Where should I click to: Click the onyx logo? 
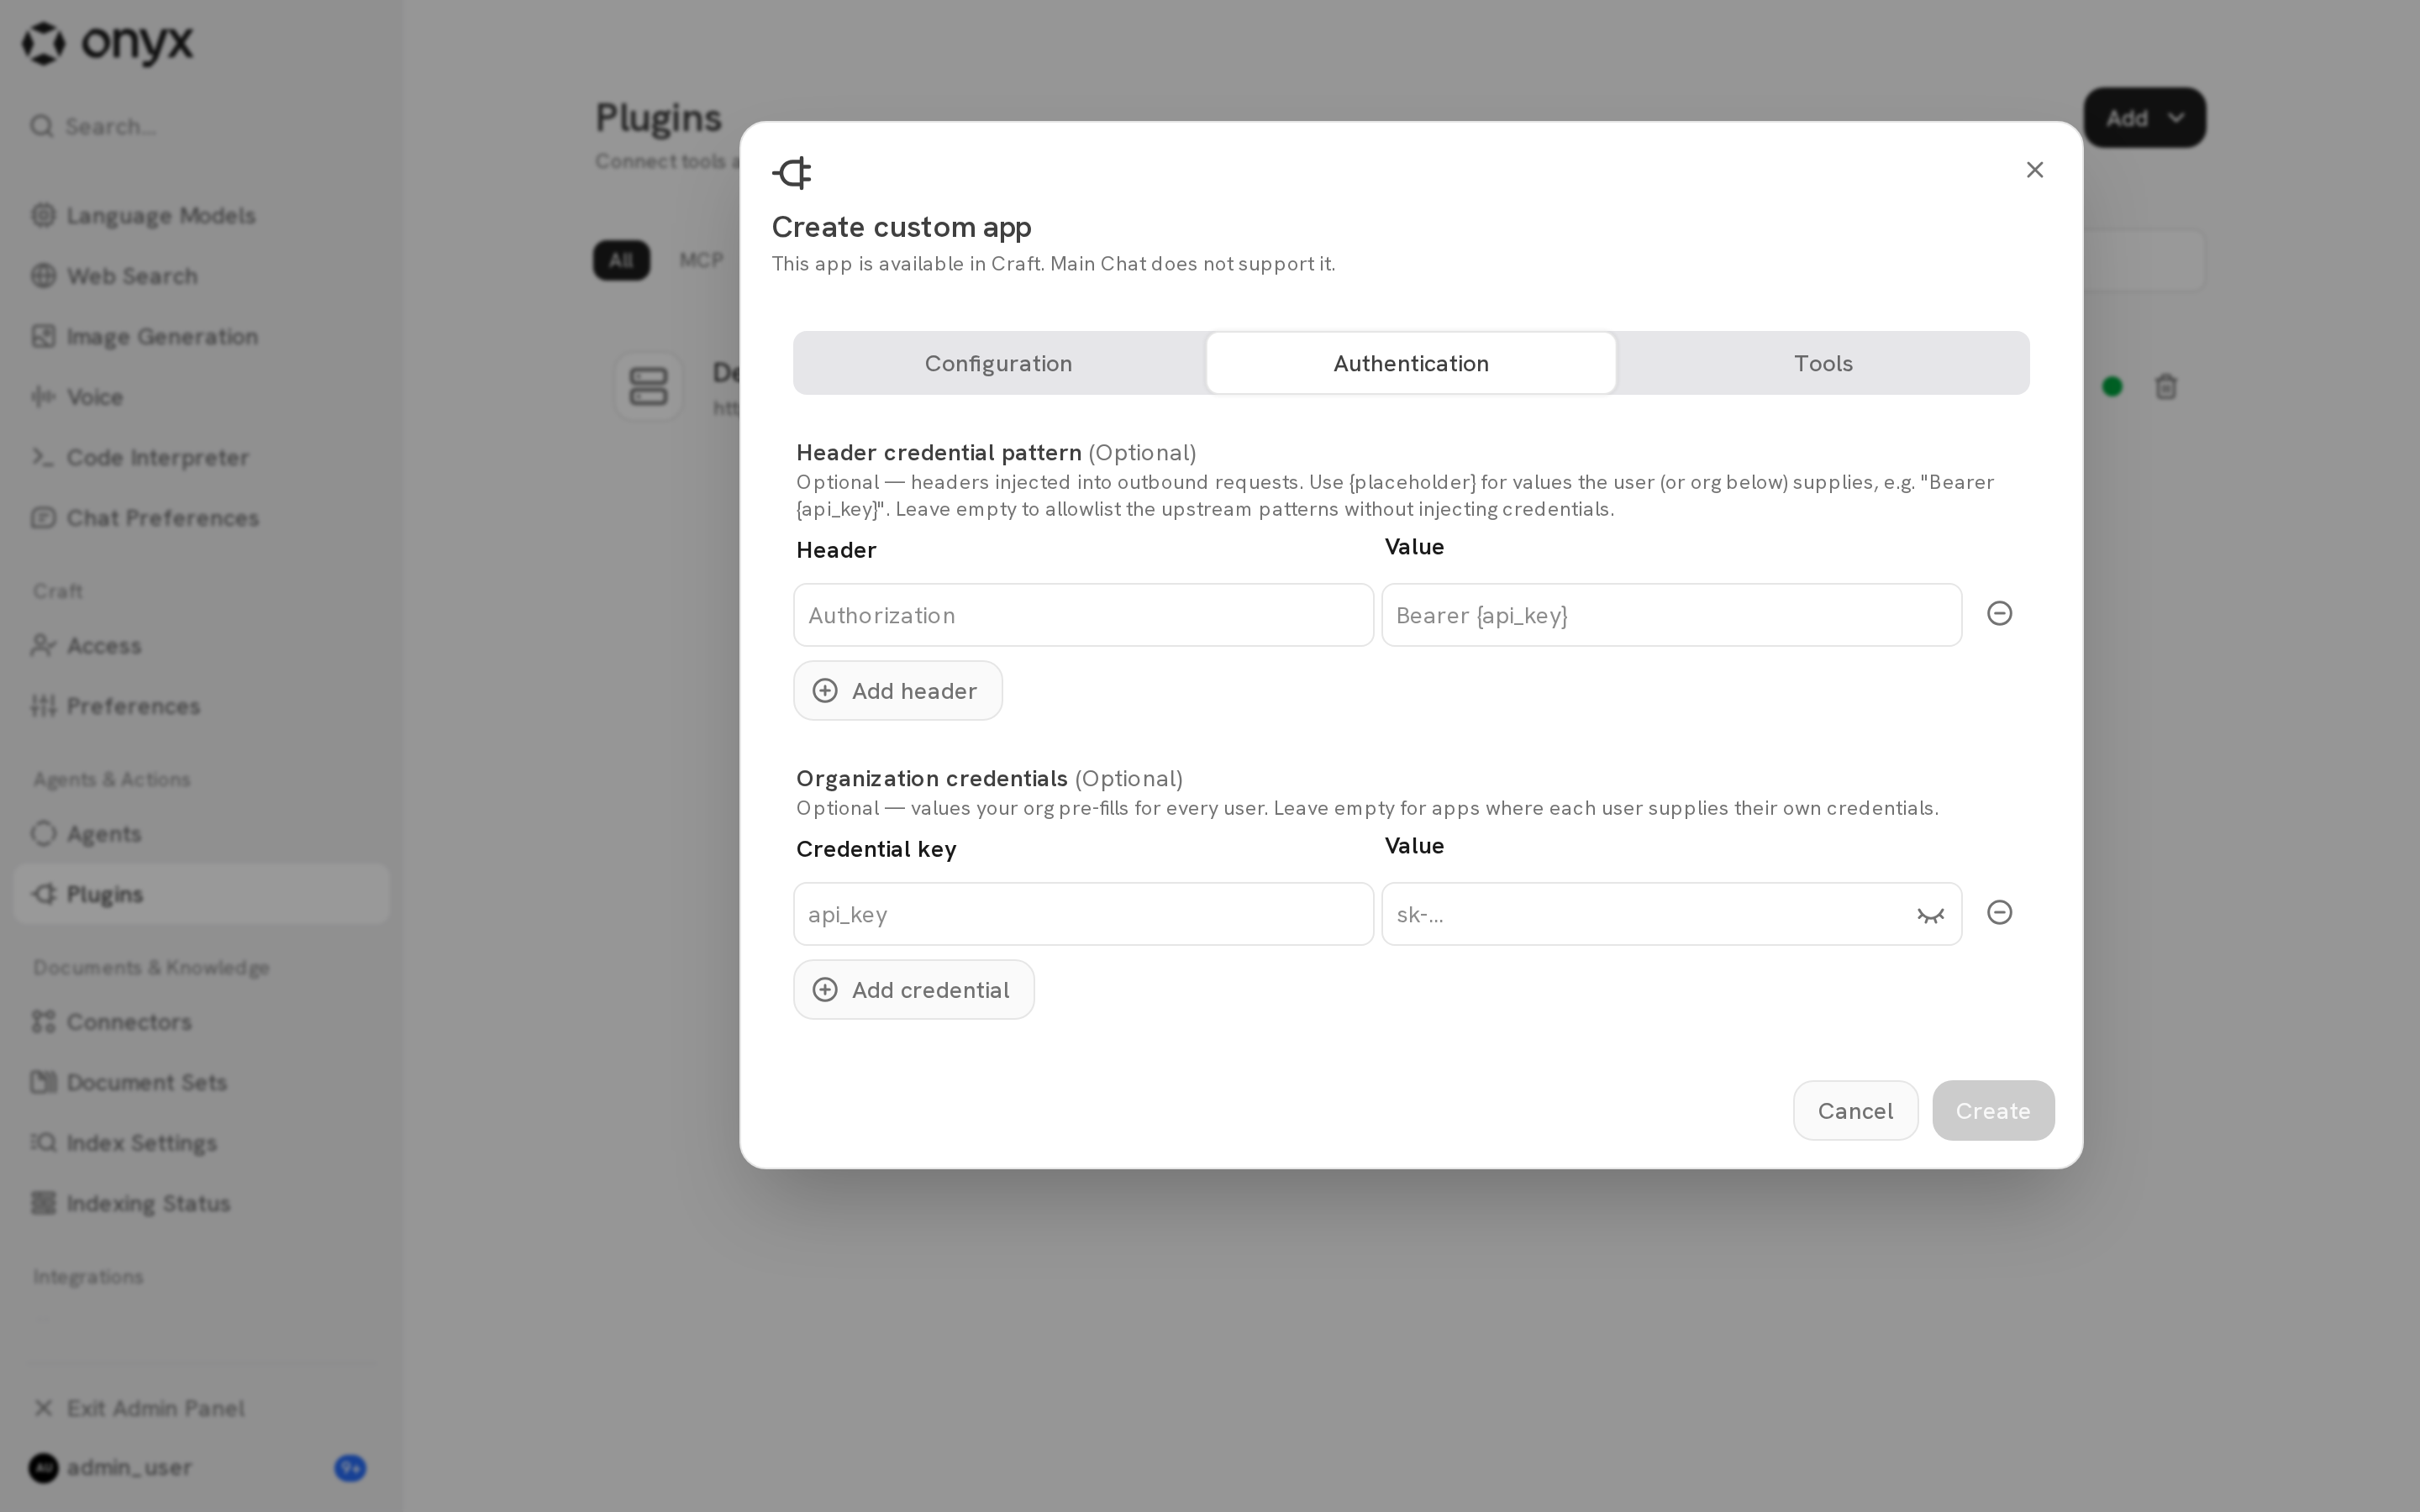108,43
